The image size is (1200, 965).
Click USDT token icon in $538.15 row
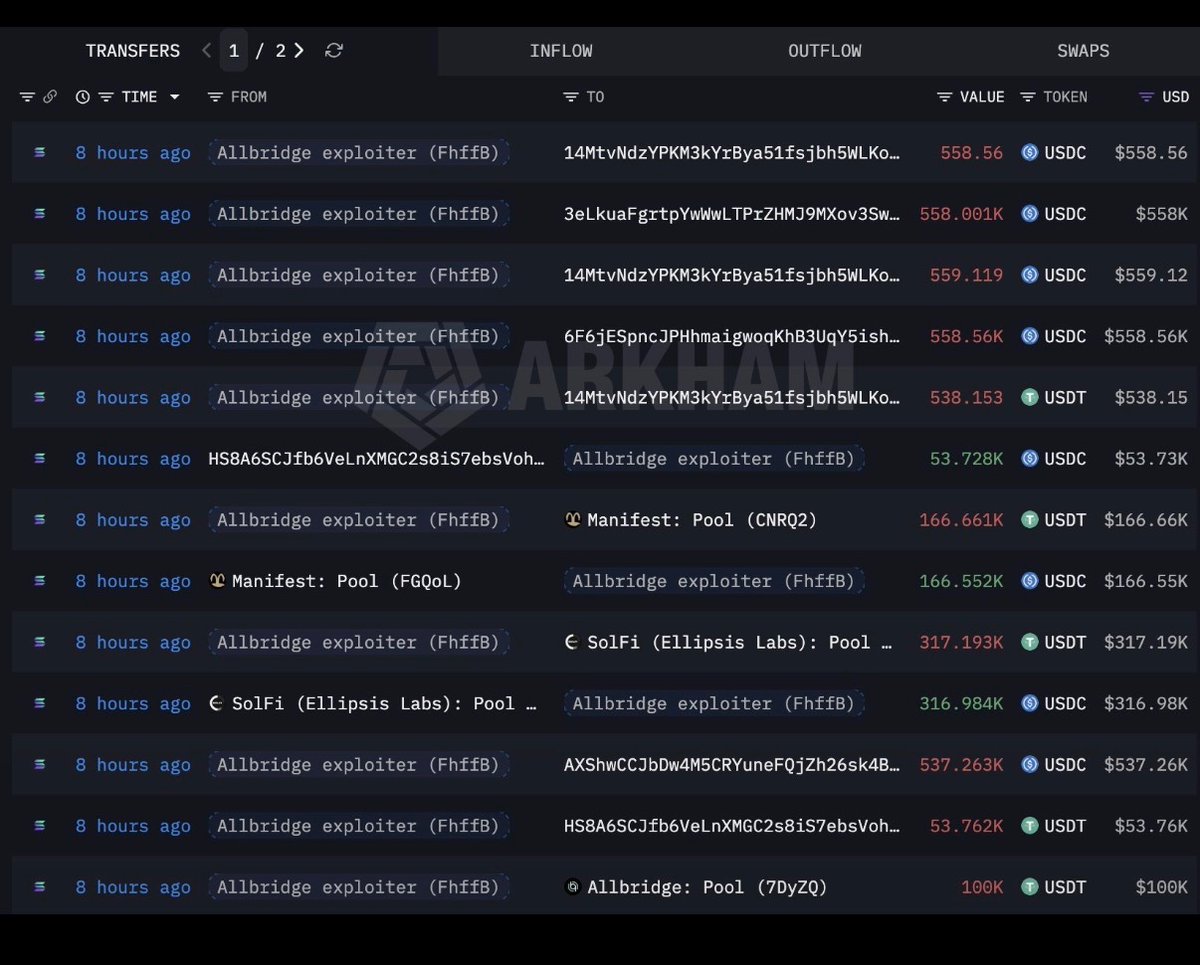pos(1029,397)
